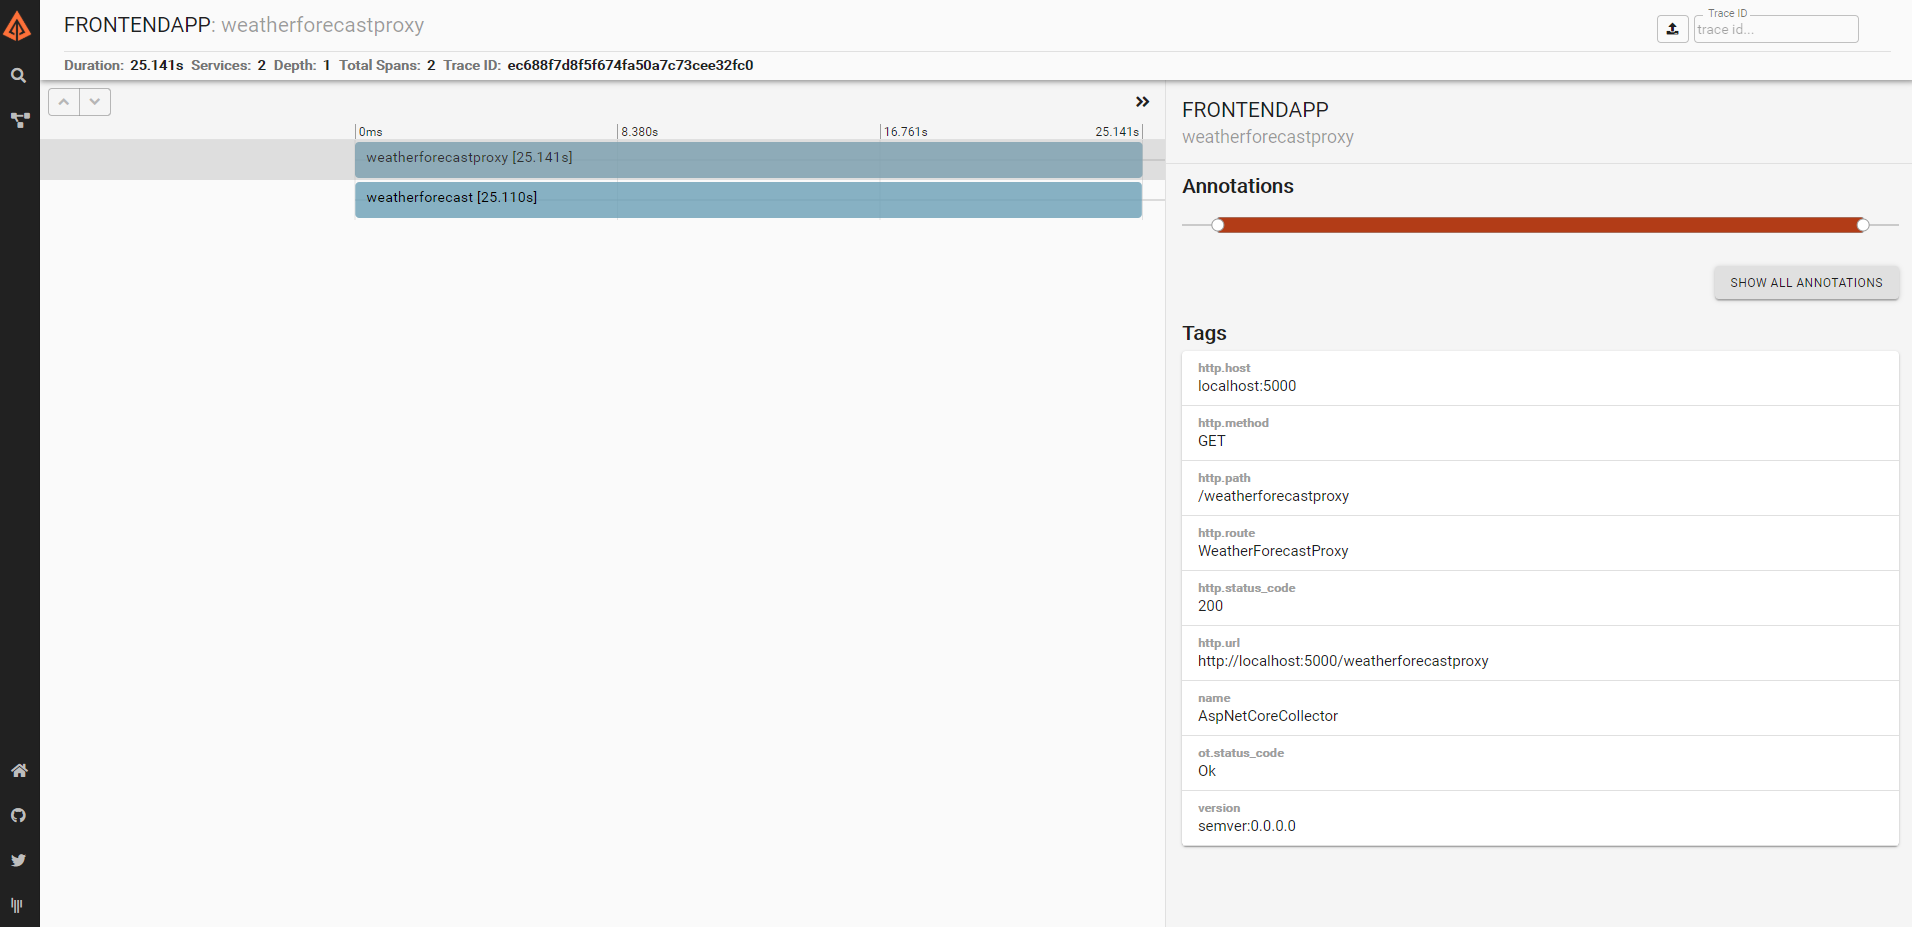Screen dimensions: 1912x927
Task: Click the Zipkin logo in sidebar
Action: tap(18, 26)
